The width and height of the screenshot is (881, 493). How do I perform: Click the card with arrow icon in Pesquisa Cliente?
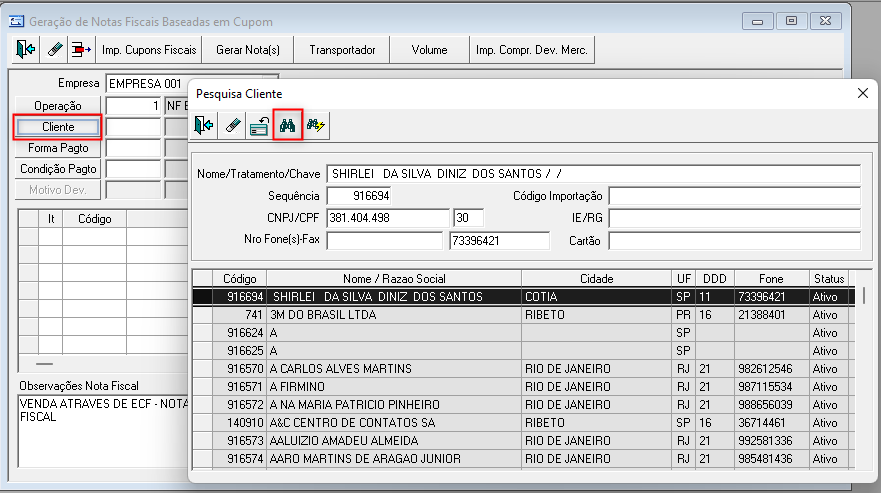tap(259, 125)
